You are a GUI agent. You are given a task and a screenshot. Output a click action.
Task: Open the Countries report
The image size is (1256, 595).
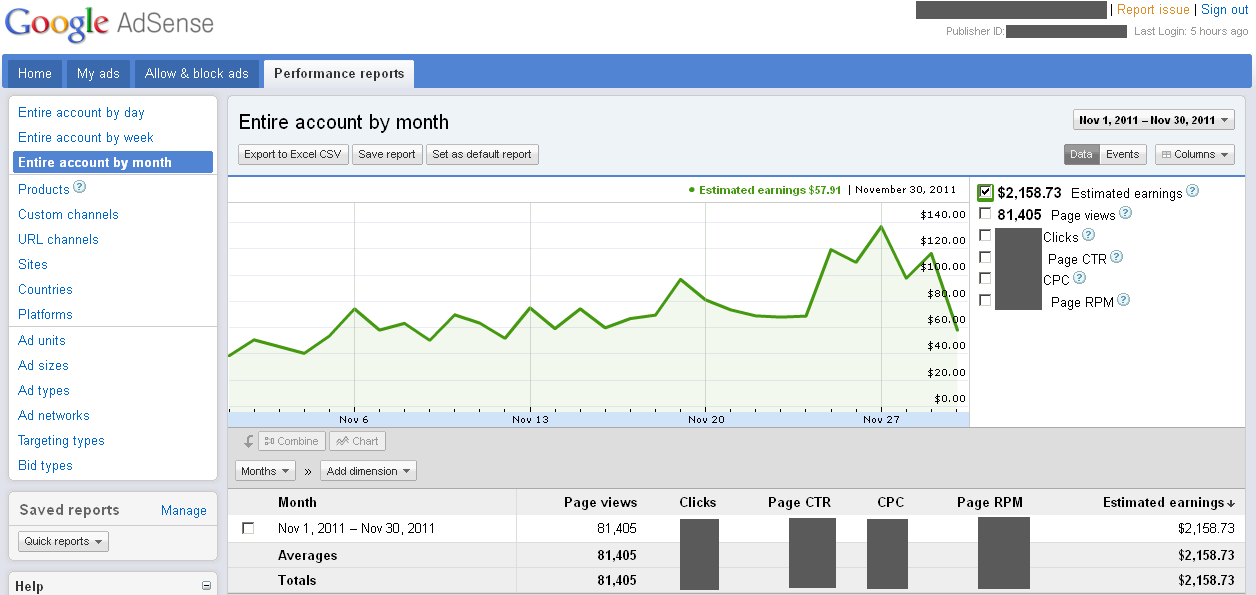pos(45,290)
